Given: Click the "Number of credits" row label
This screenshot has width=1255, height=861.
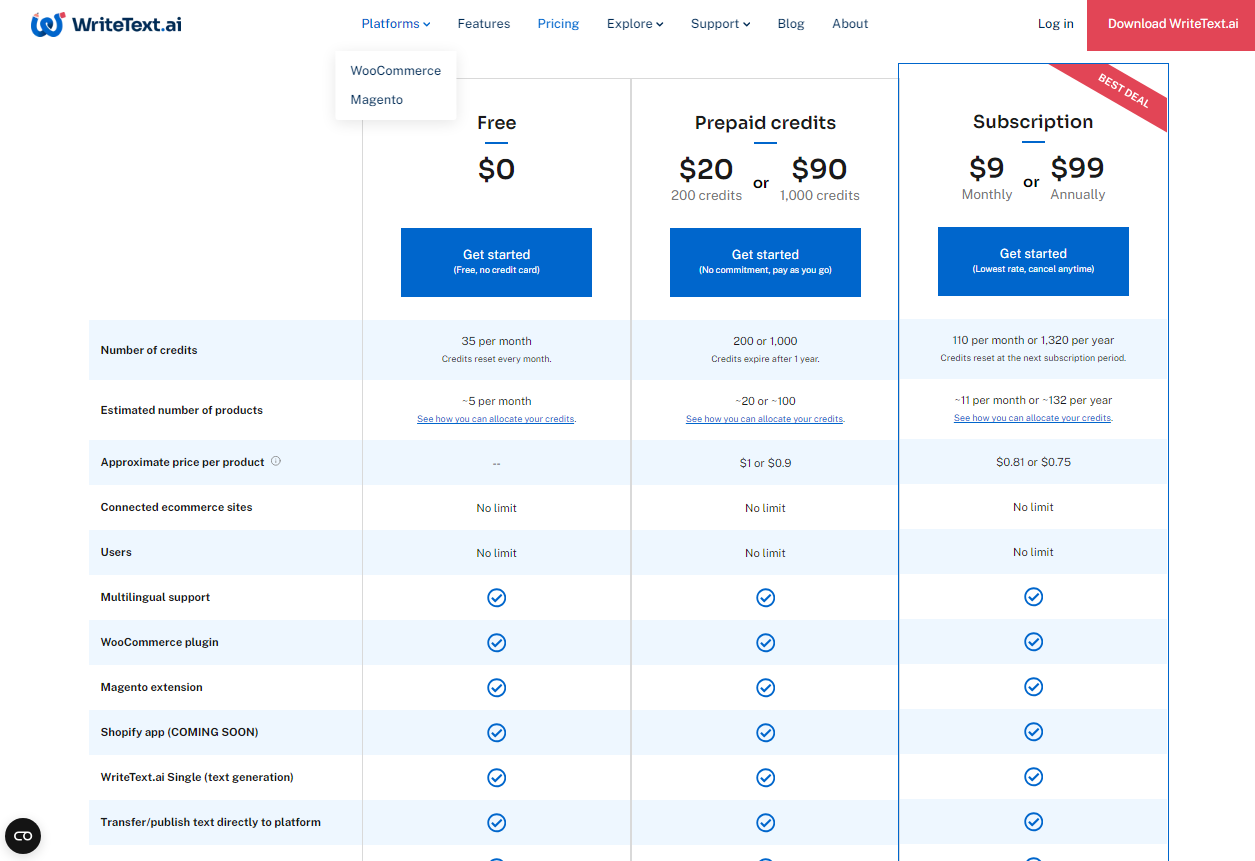Looking at the screenshot, I should (149, 350).
